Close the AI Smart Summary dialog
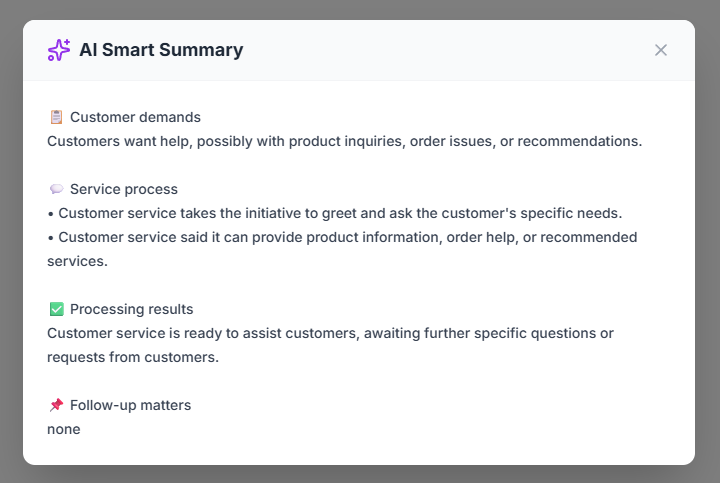This screenshot has width=720, height=483. (x=660, y=50)
